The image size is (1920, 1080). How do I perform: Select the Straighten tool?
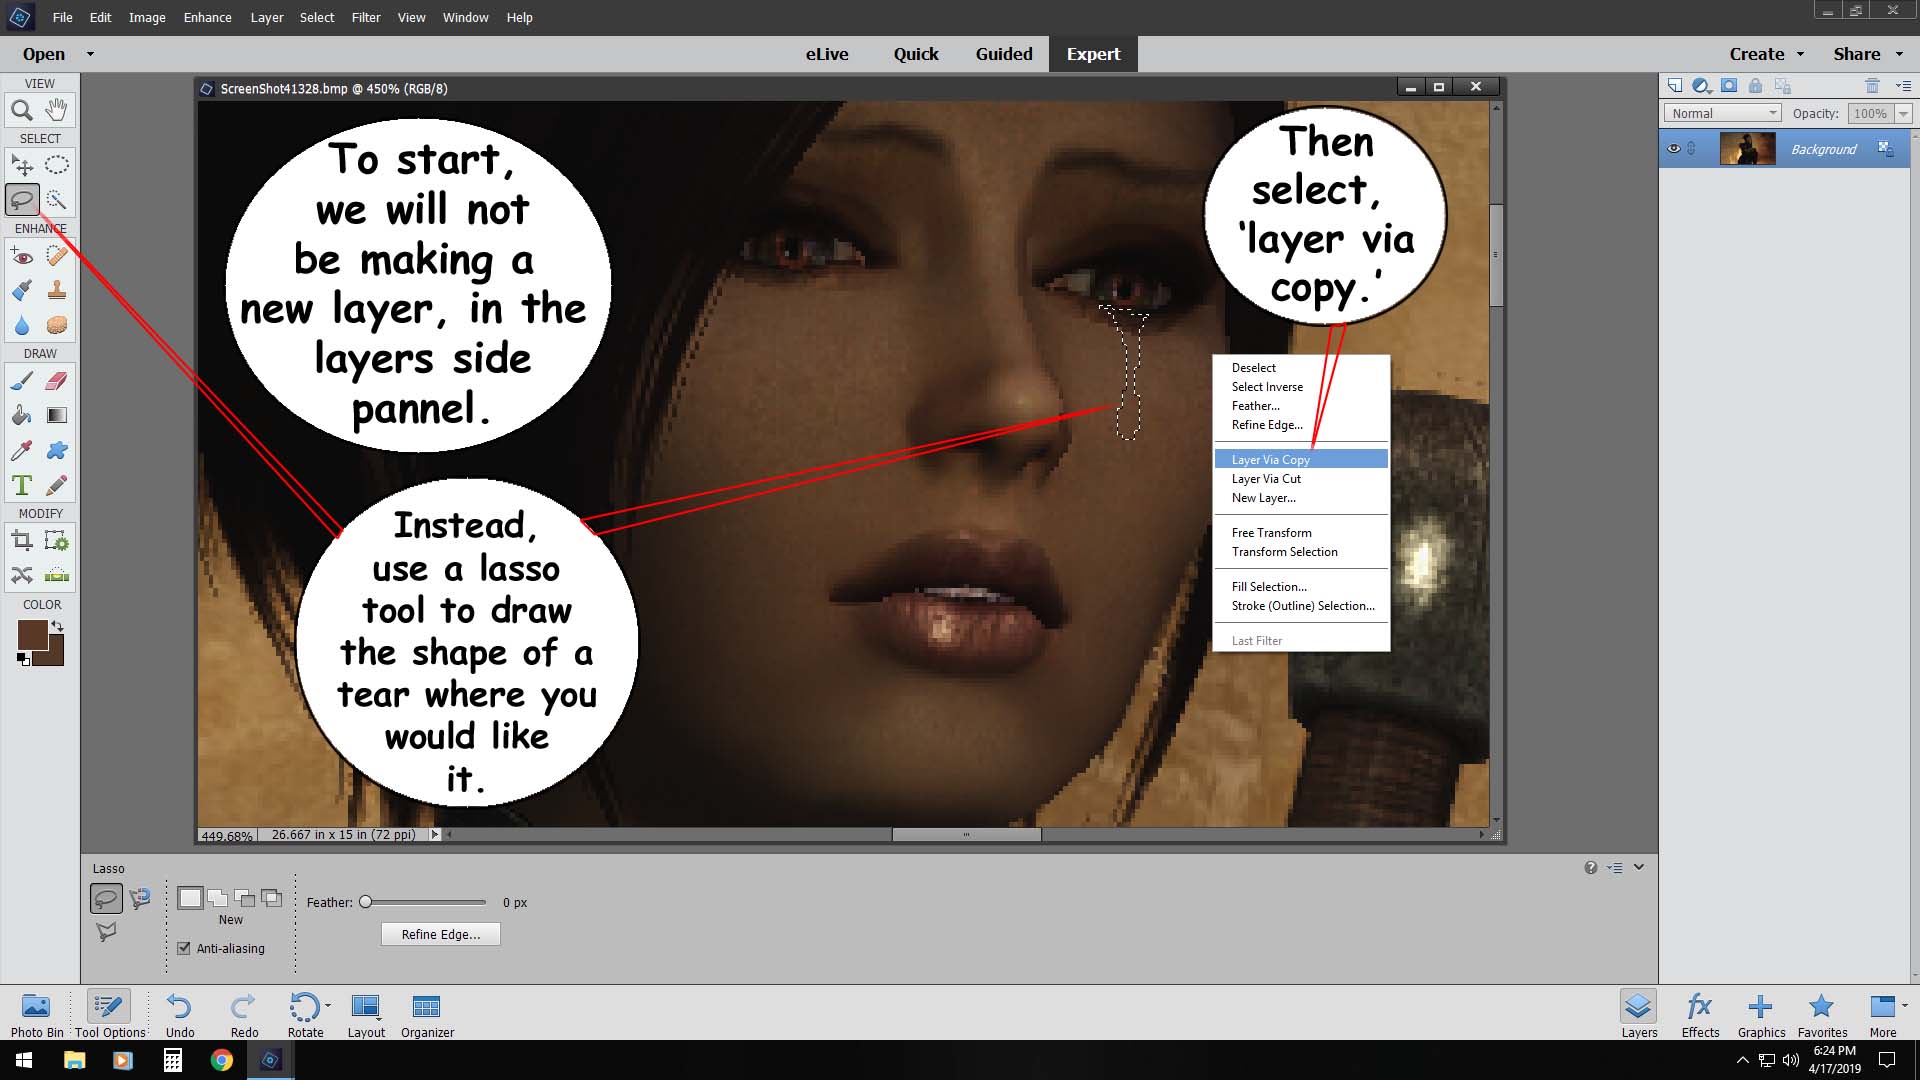click(57, 575)
